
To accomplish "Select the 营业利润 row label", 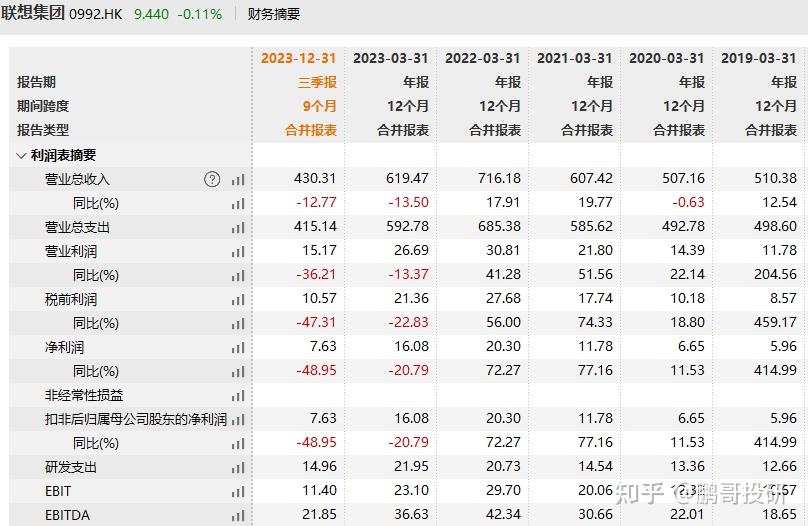I will [x=71, y=251].
